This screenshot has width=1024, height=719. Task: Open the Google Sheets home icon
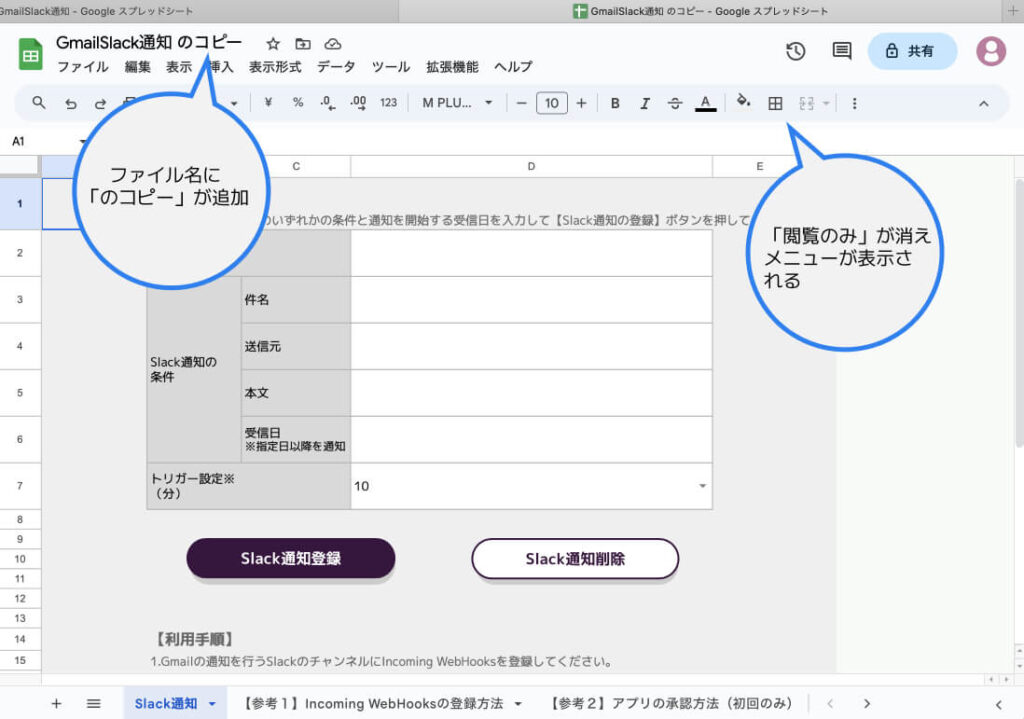pos(30,54)
